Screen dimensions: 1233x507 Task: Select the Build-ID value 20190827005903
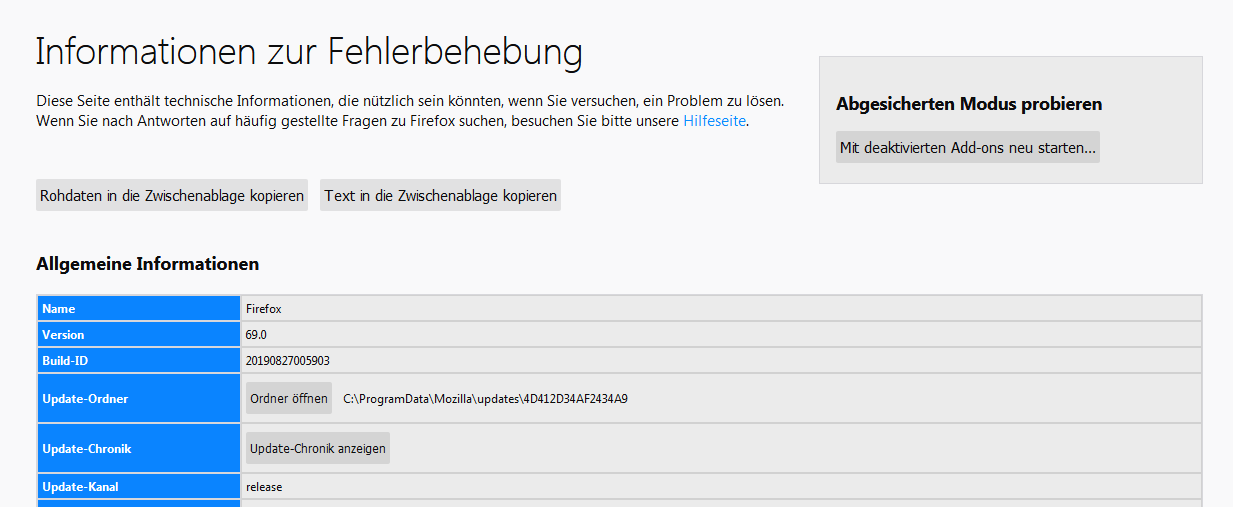[x=287, y=360]
